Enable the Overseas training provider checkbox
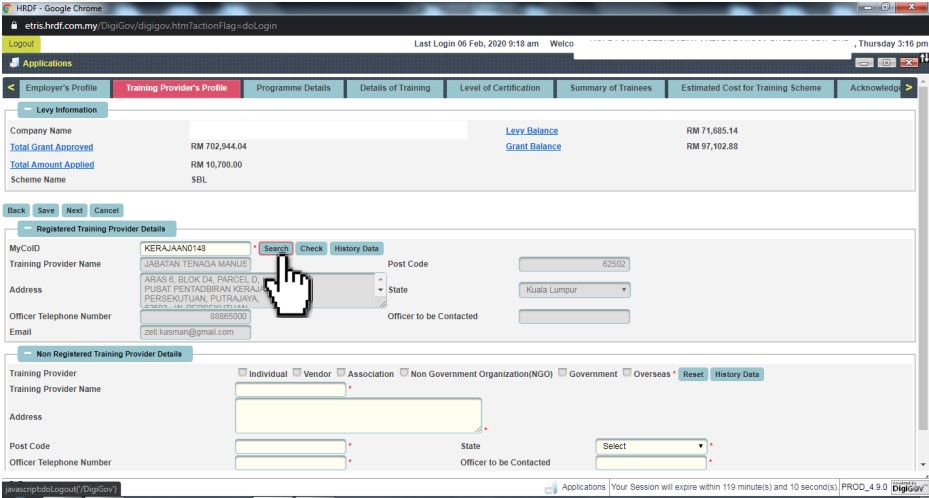 click(x=627, y=373)
